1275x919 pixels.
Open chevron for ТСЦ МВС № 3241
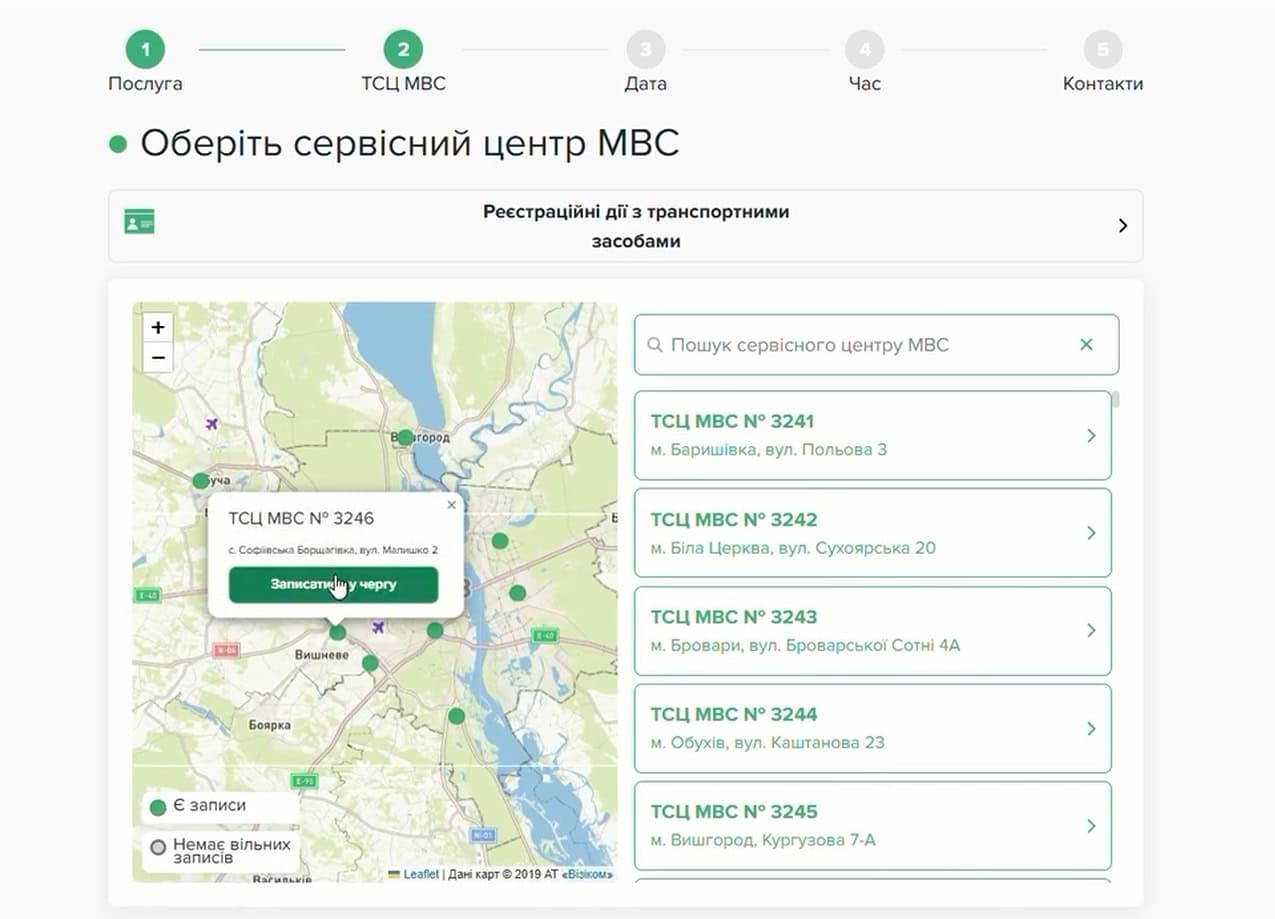tap(1091, 436)
